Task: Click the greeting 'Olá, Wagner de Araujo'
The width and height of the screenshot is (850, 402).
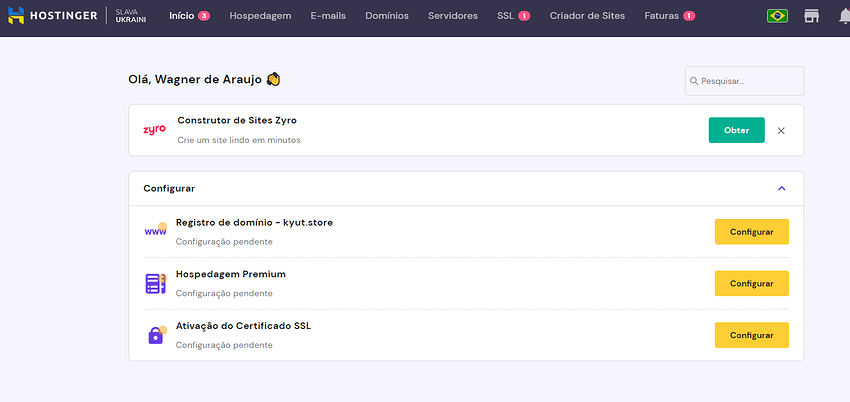Action: [197, 79]
